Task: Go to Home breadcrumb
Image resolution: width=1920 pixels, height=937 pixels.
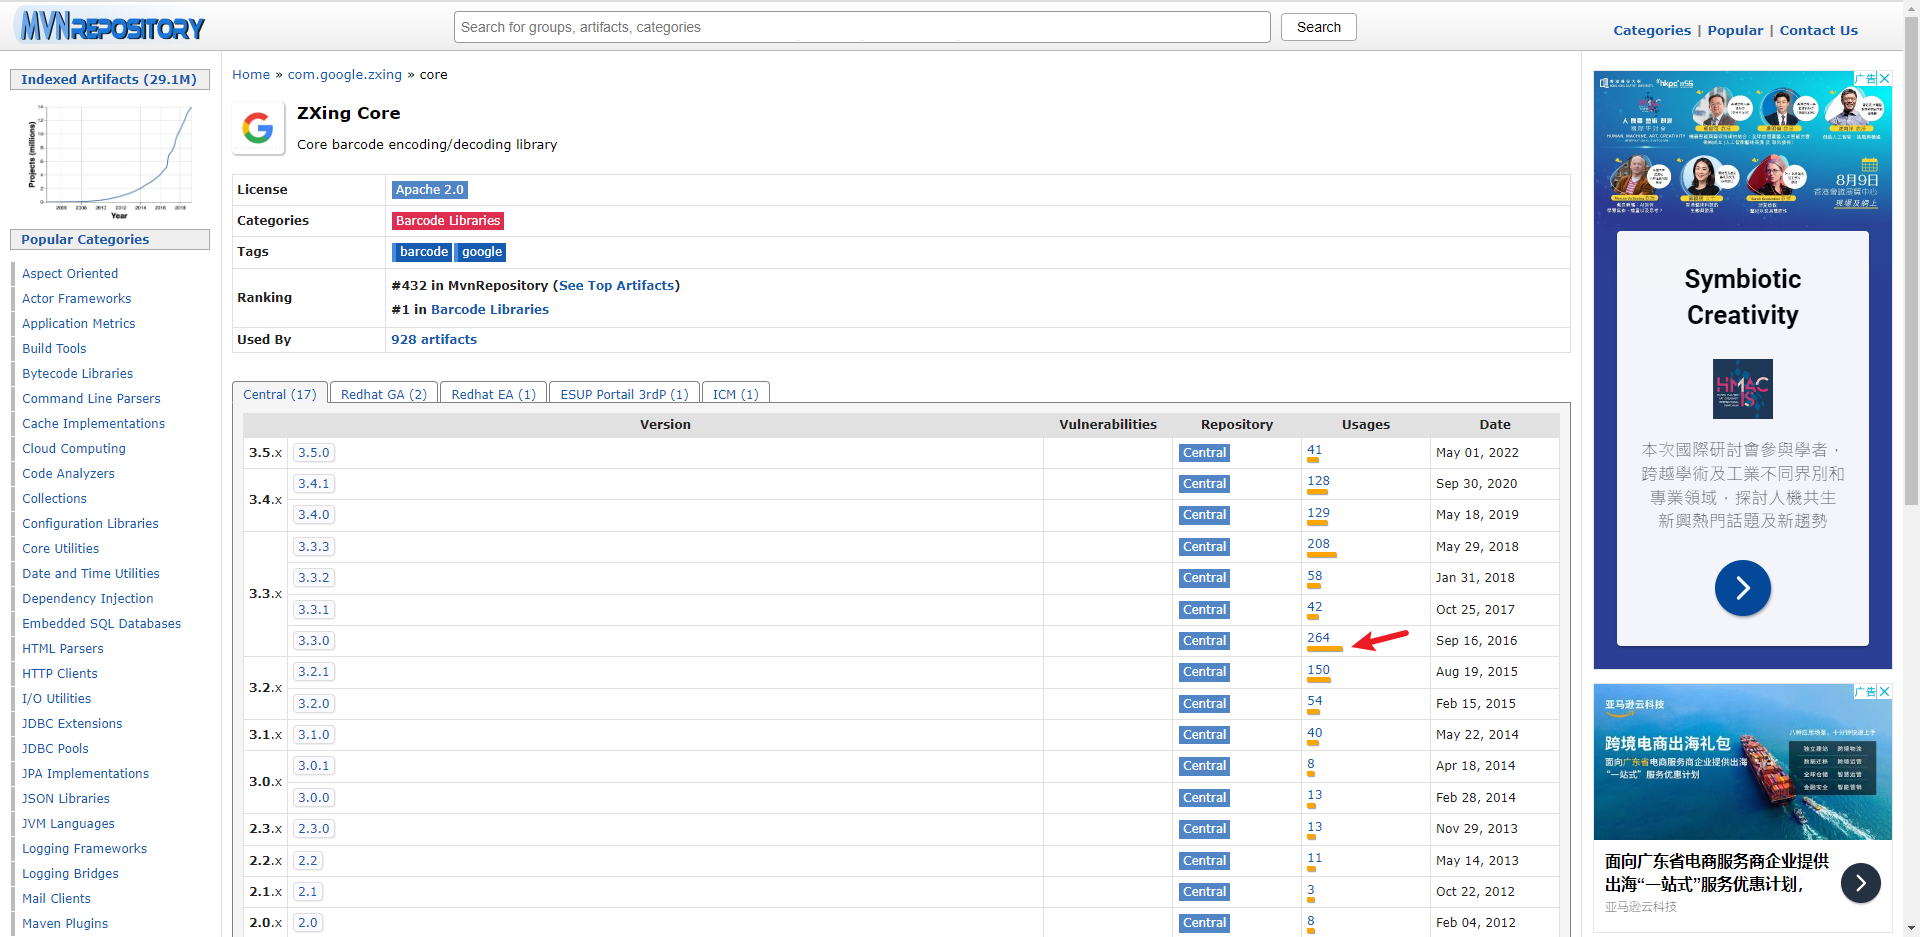Action: click(251, 74)
